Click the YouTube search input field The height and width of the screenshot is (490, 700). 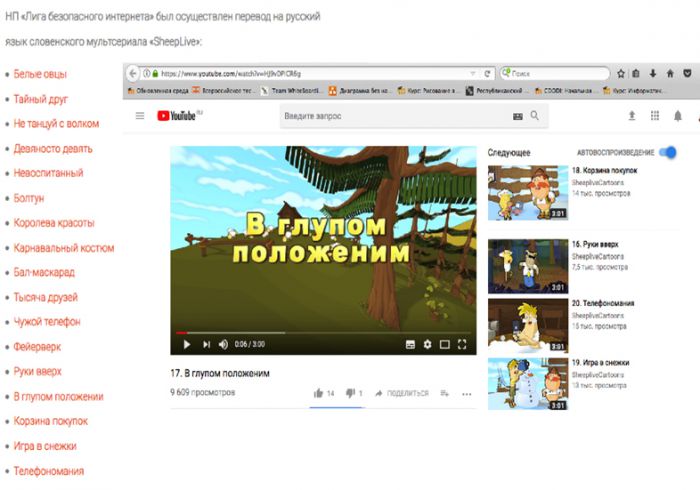click(x=395, y=116)
